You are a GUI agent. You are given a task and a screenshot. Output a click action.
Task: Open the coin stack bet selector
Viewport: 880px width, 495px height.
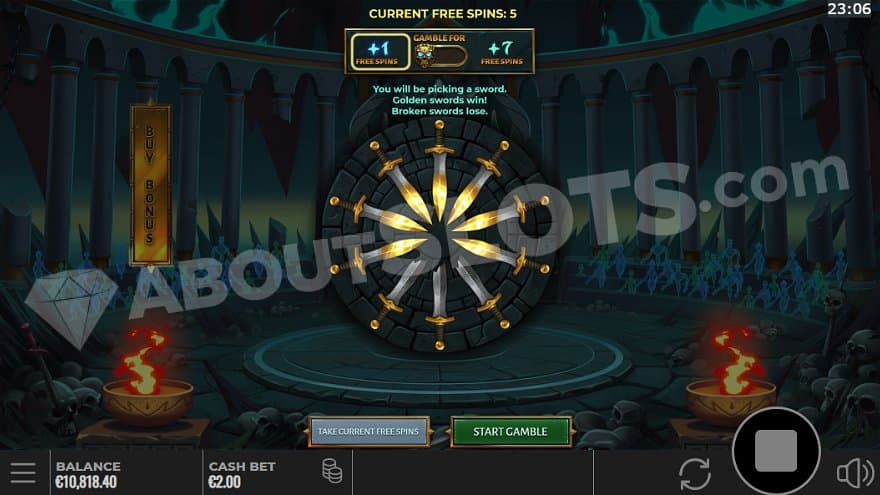point(332,471)
